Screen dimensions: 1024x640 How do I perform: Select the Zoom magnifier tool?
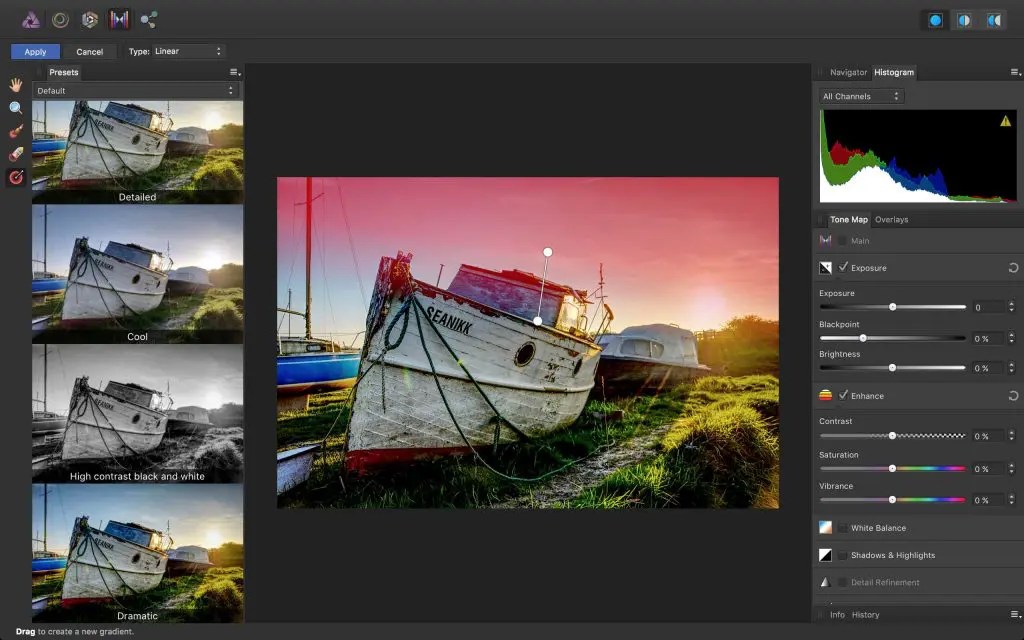point(16,108)
